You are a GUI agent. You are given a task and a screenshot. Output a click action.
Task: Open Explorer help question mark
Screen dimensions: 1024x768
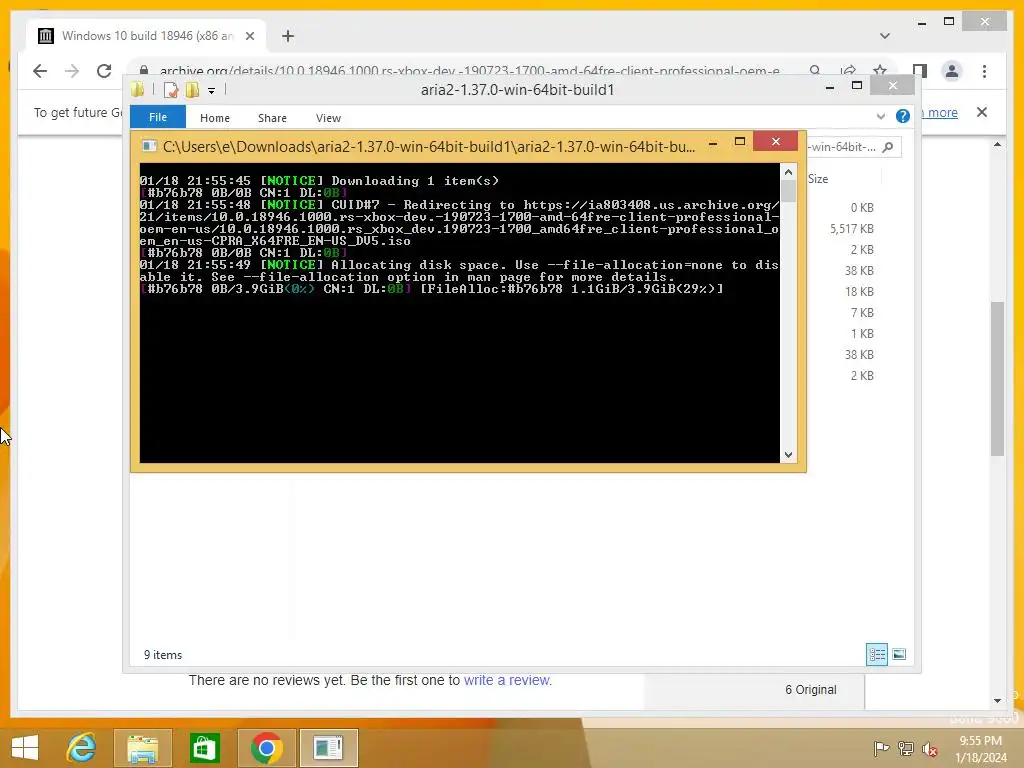[903, 116]
